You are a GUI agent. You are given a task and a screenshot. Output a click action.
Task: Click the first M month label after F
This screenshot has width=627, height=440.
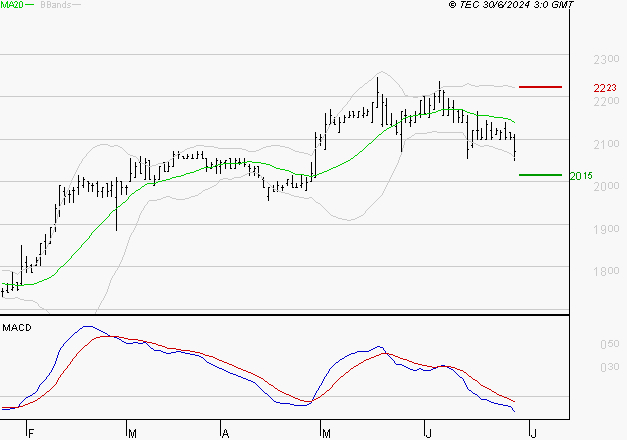pos(132,434)
